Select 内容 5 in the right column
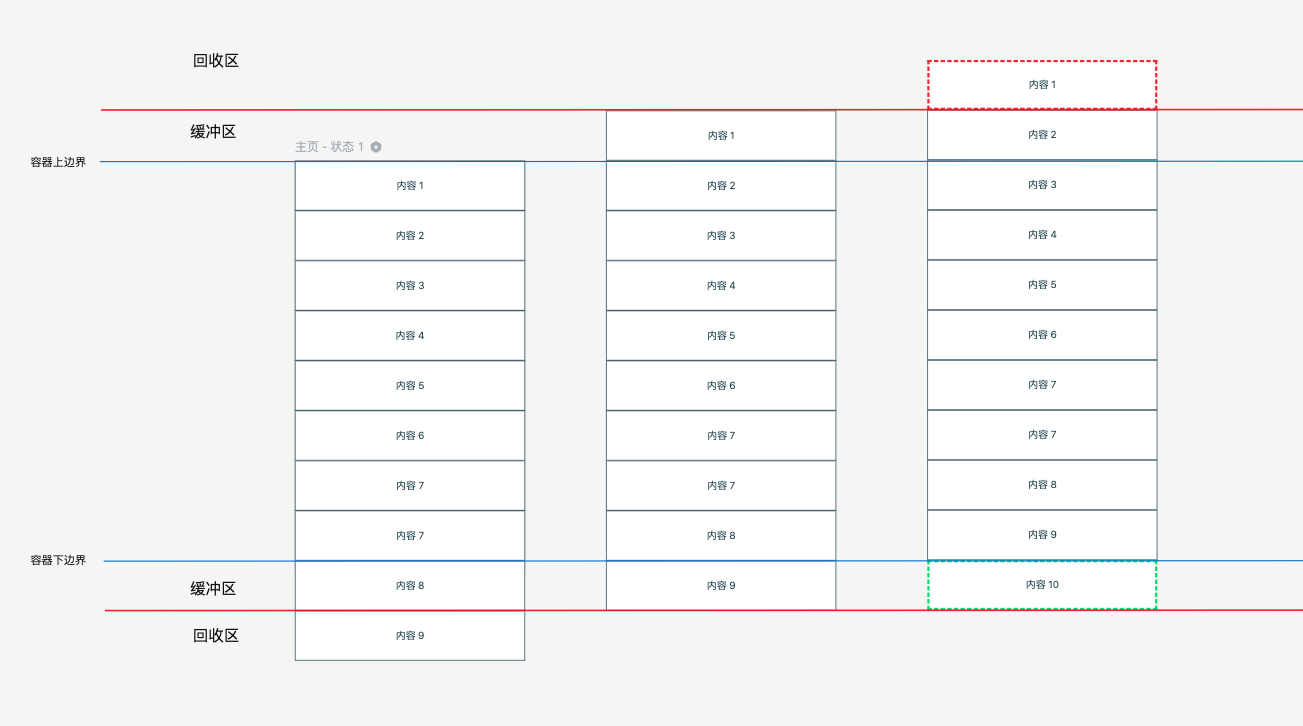Screen dimensions: 1303x726 (1042, 285)
